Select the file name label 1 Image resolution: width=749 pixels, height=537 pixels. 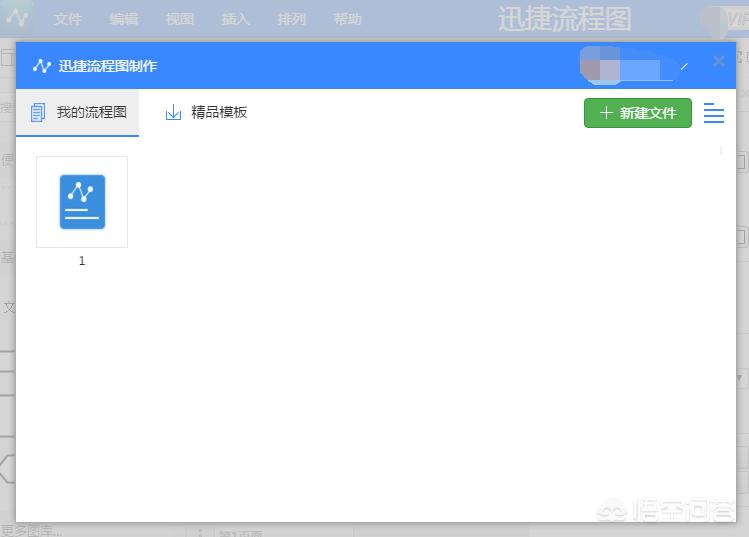[x=82, y=261]
